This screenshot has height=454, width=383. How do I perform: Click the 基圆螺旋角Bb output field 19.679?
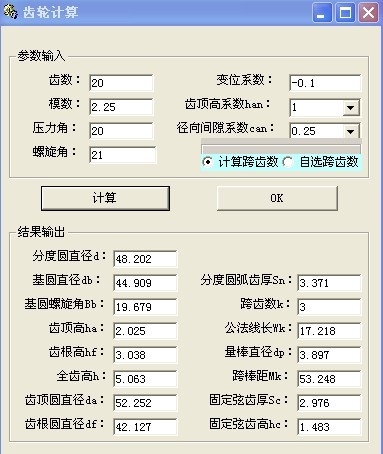coord(145,307)
